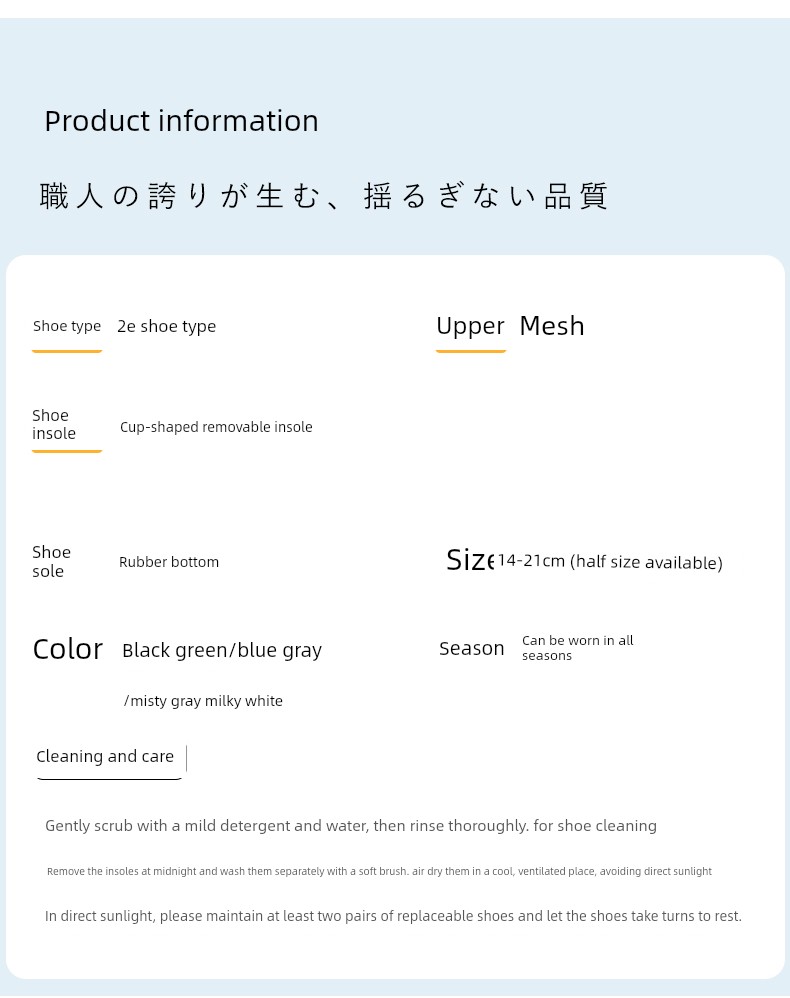
Task: Click the Color label
Action: click(67, 650)
